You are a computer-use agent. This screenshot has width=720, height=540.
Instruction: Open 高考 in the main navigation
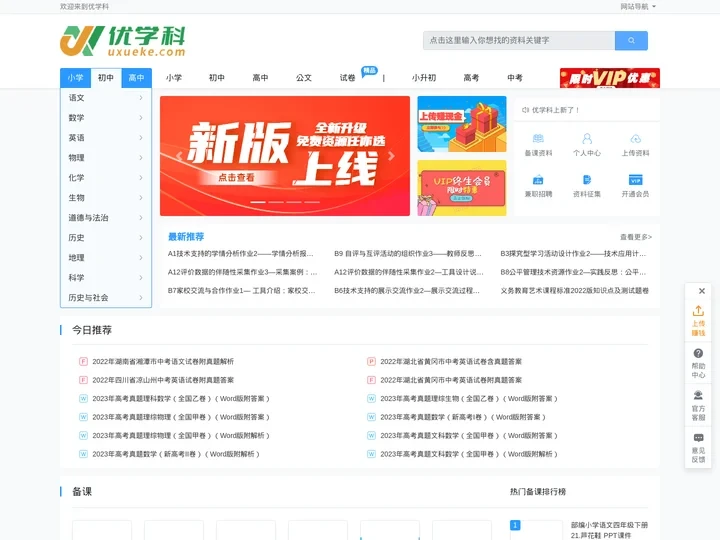[471, 78]
